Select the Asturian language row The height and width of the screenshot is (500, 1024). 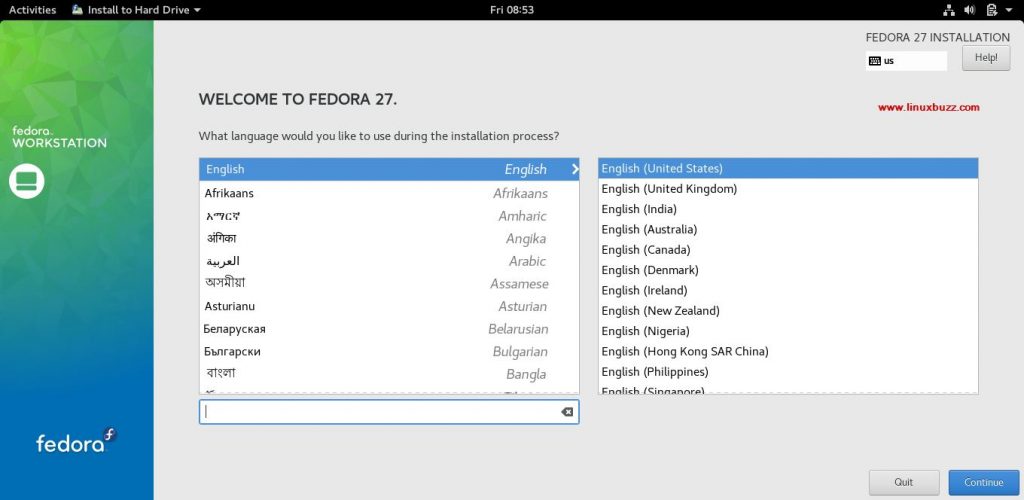pos(389,306)
